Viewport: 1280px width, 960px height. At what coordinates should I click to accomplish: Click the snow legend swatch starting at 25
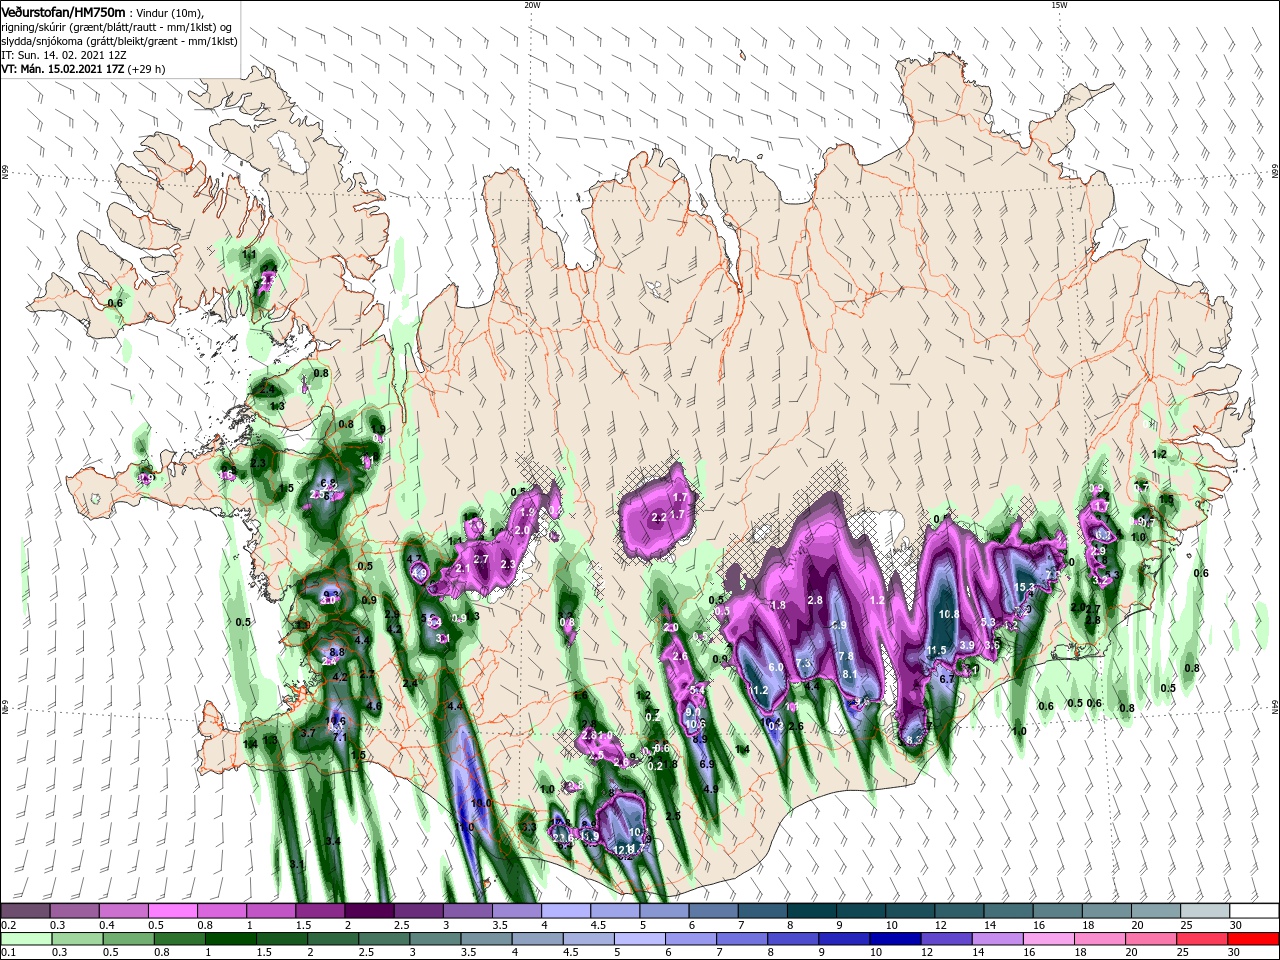pos(1203,911)
